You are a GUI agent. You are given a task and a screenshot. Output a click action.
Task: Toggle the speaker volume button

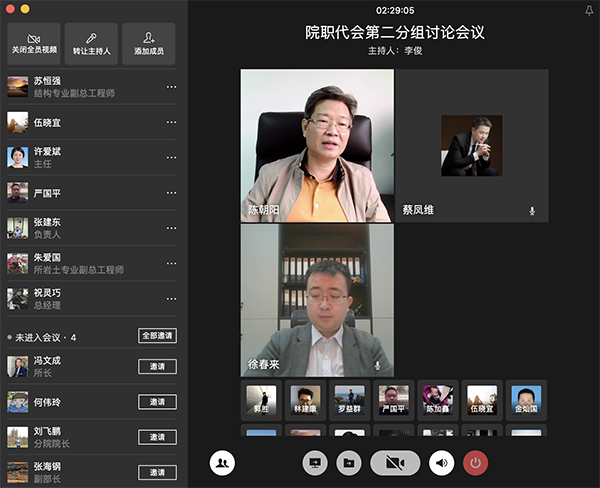pyautogui.click(x=441, y=463)
